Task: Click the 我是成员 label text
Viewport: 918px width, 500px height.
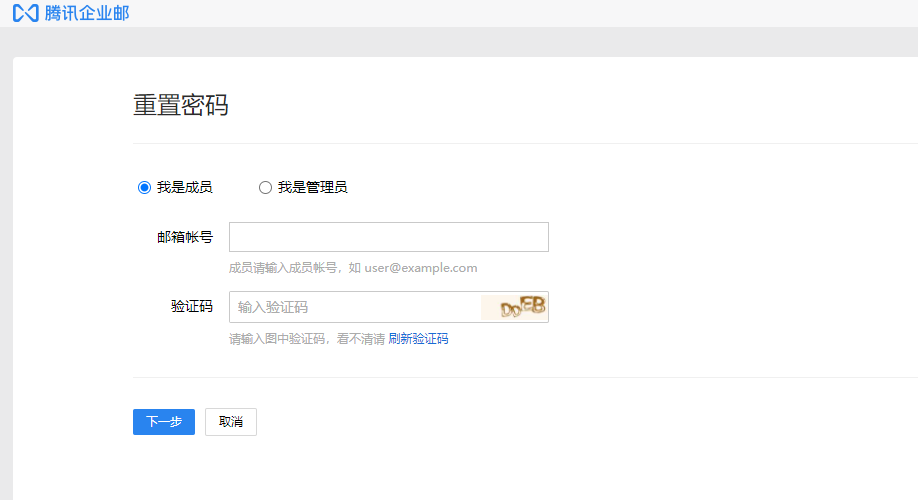Action: pyautogui.click(x=184, y=187)
